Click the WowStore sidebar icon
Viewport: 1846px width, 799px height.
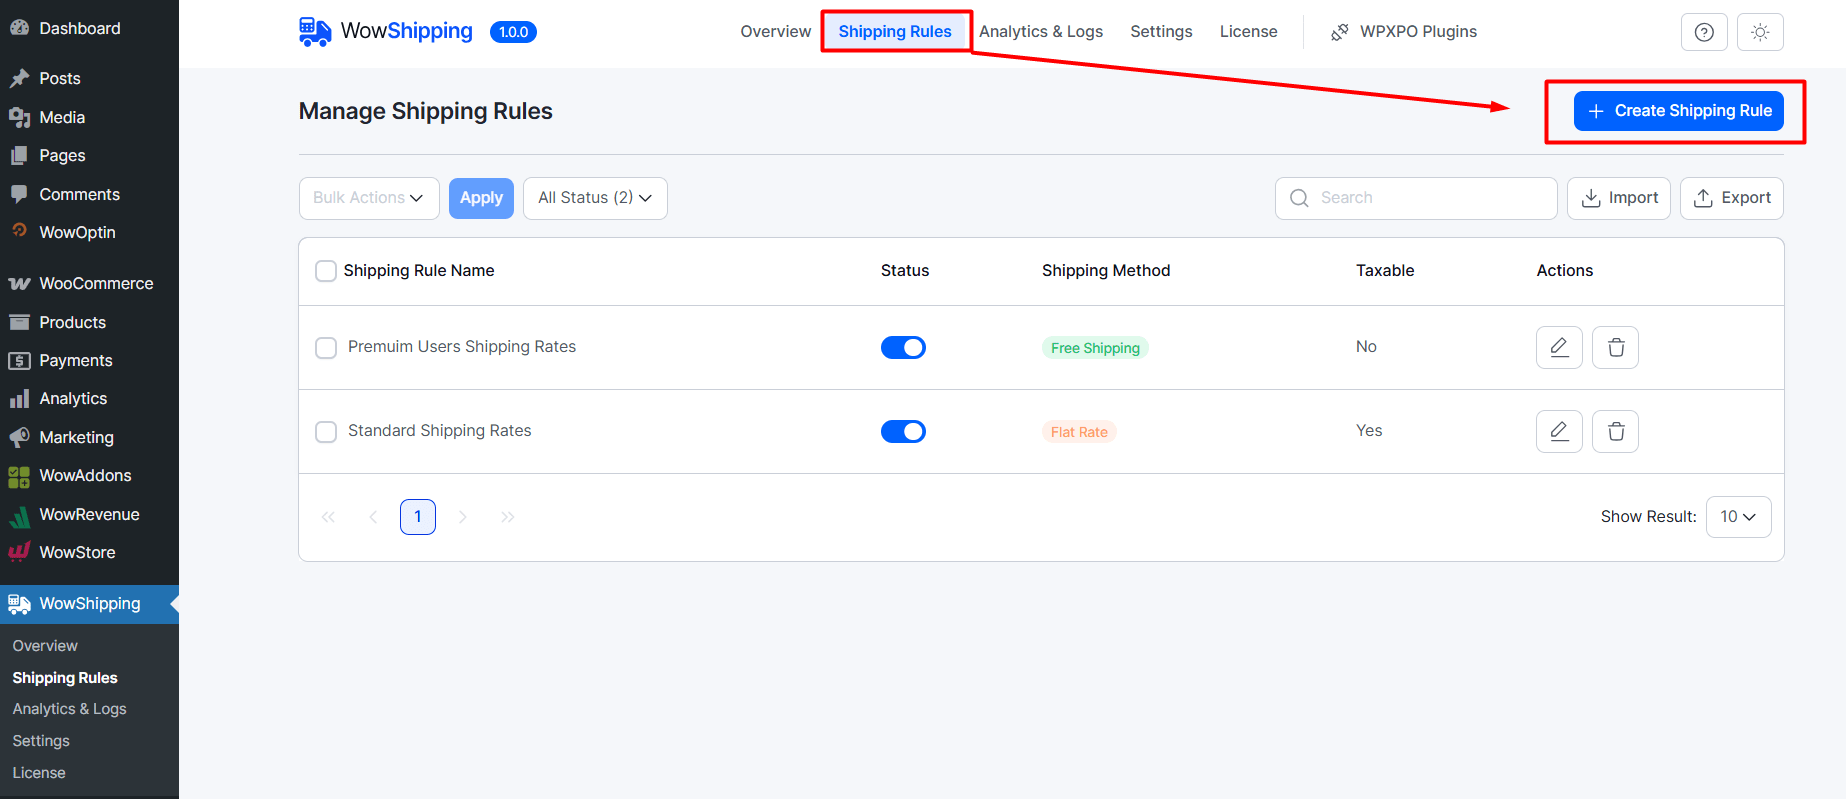tap(19, 552)
